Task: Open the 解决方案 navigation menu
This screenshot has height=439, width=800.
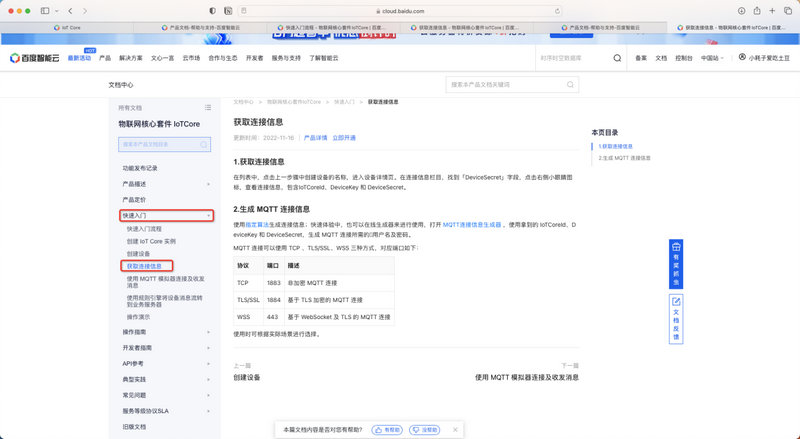Action: pyautogui.click(x=131, y=58)
